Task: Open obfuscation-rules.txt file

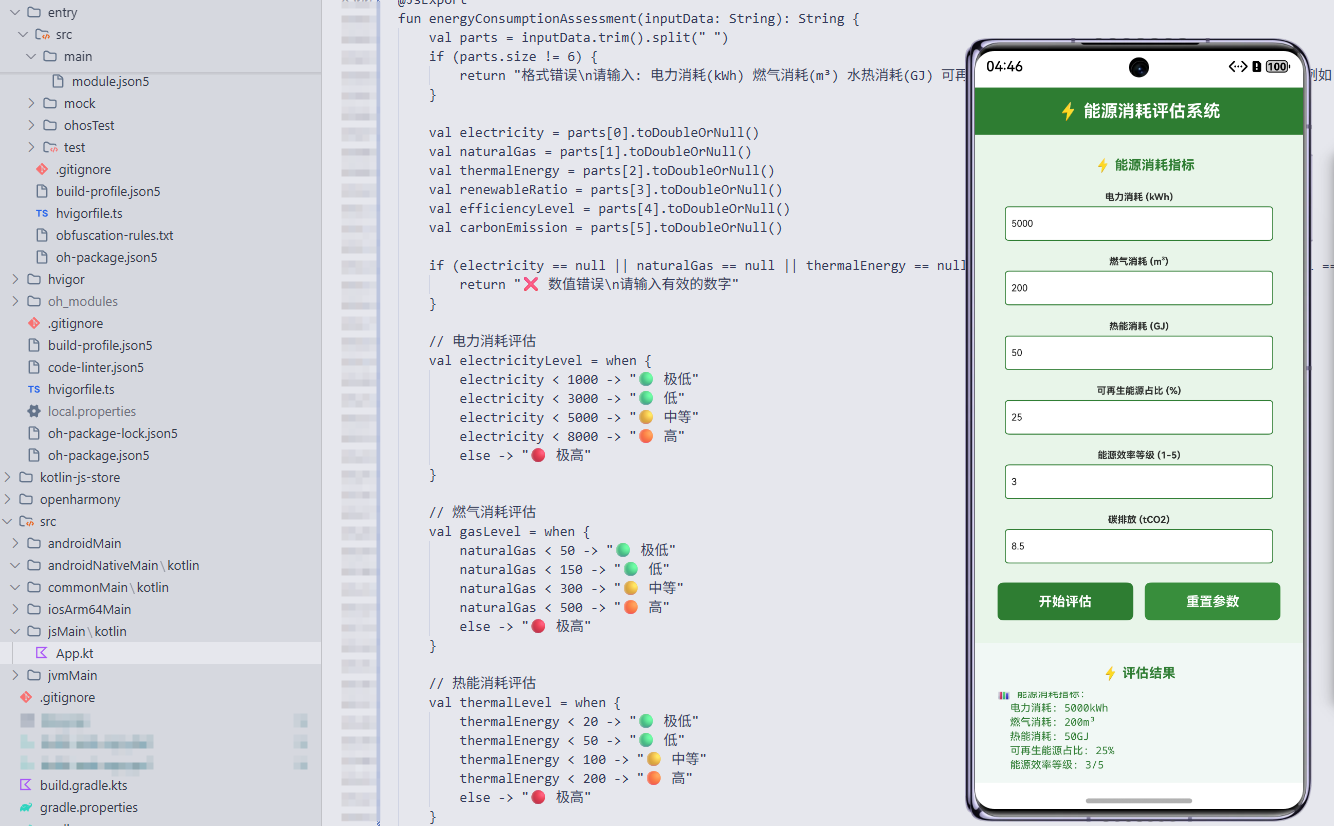Action: click(x=115, y=235)
